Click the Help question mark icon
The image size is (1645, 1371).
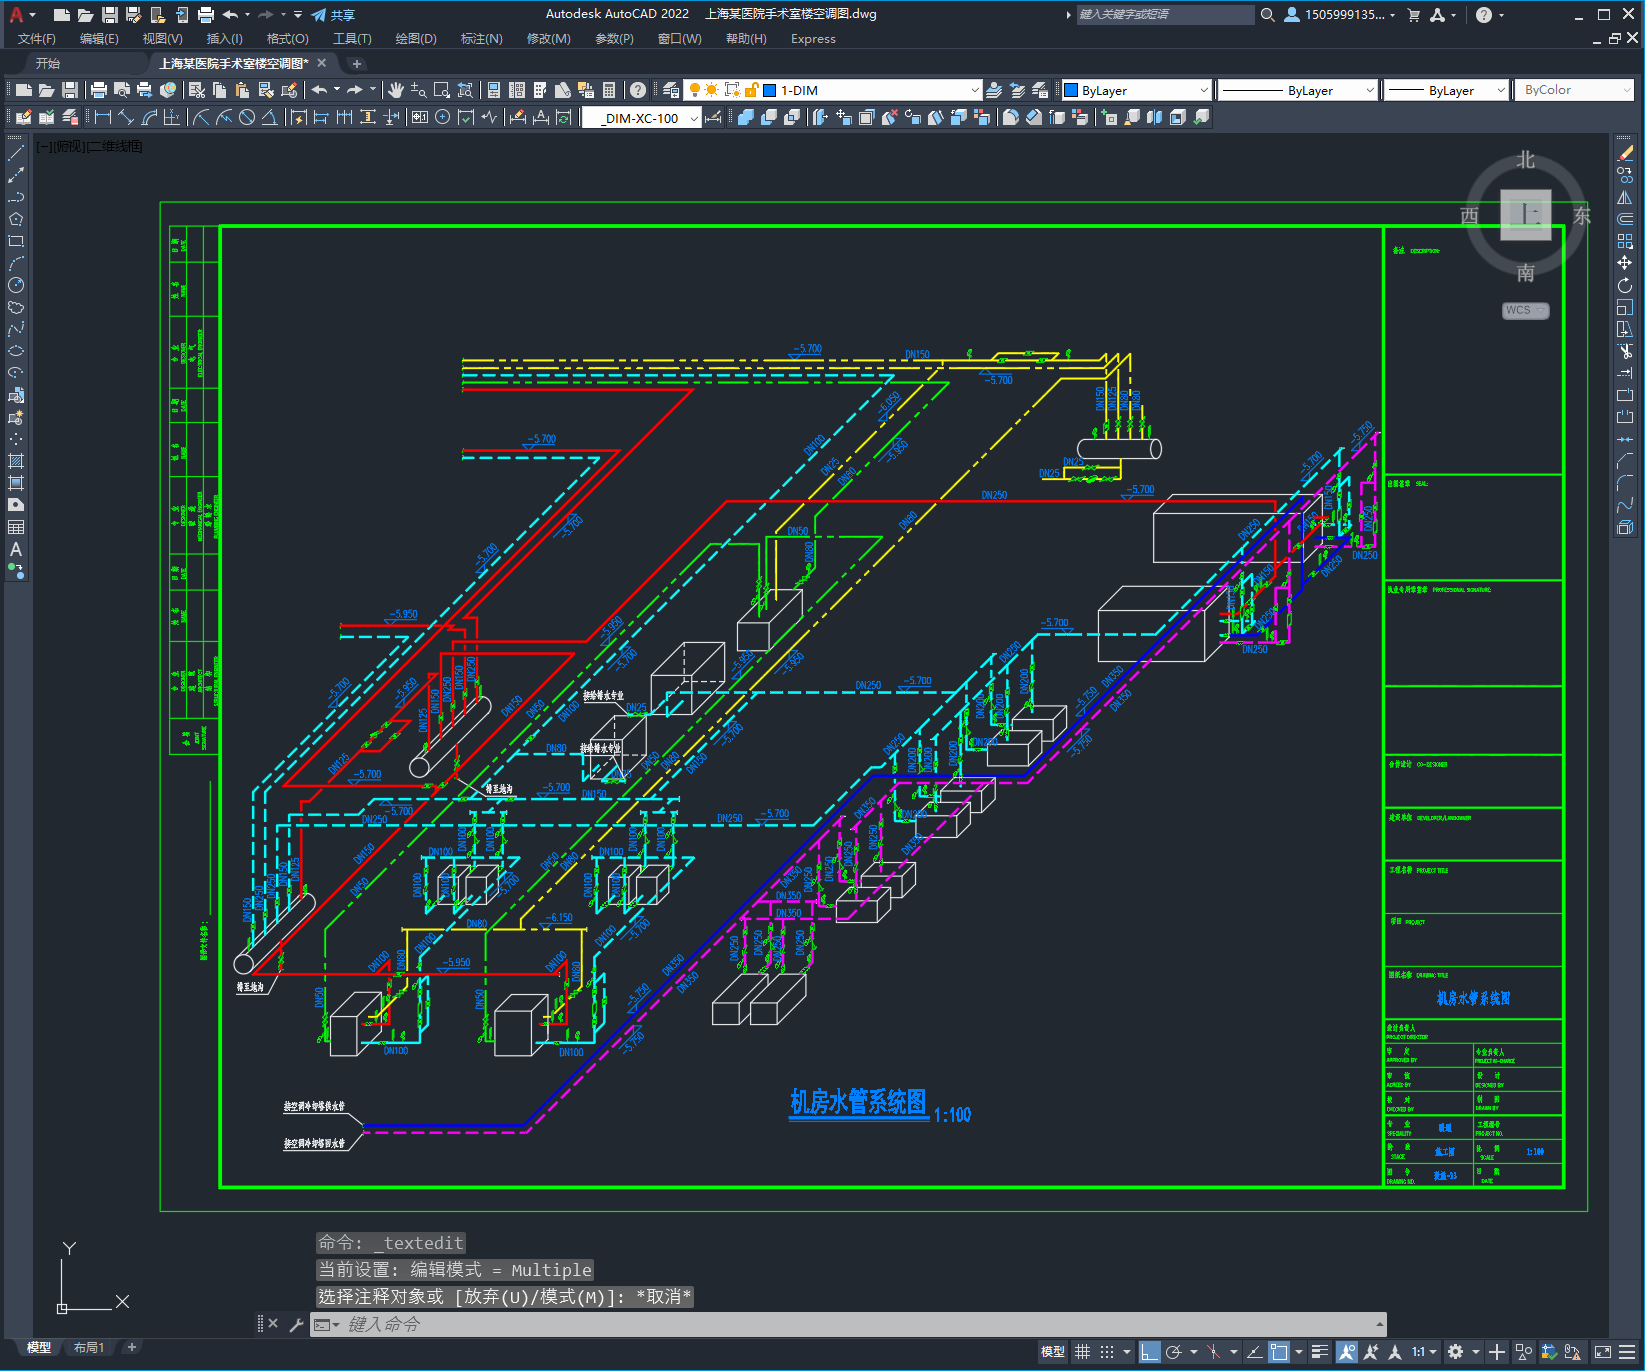638,90
